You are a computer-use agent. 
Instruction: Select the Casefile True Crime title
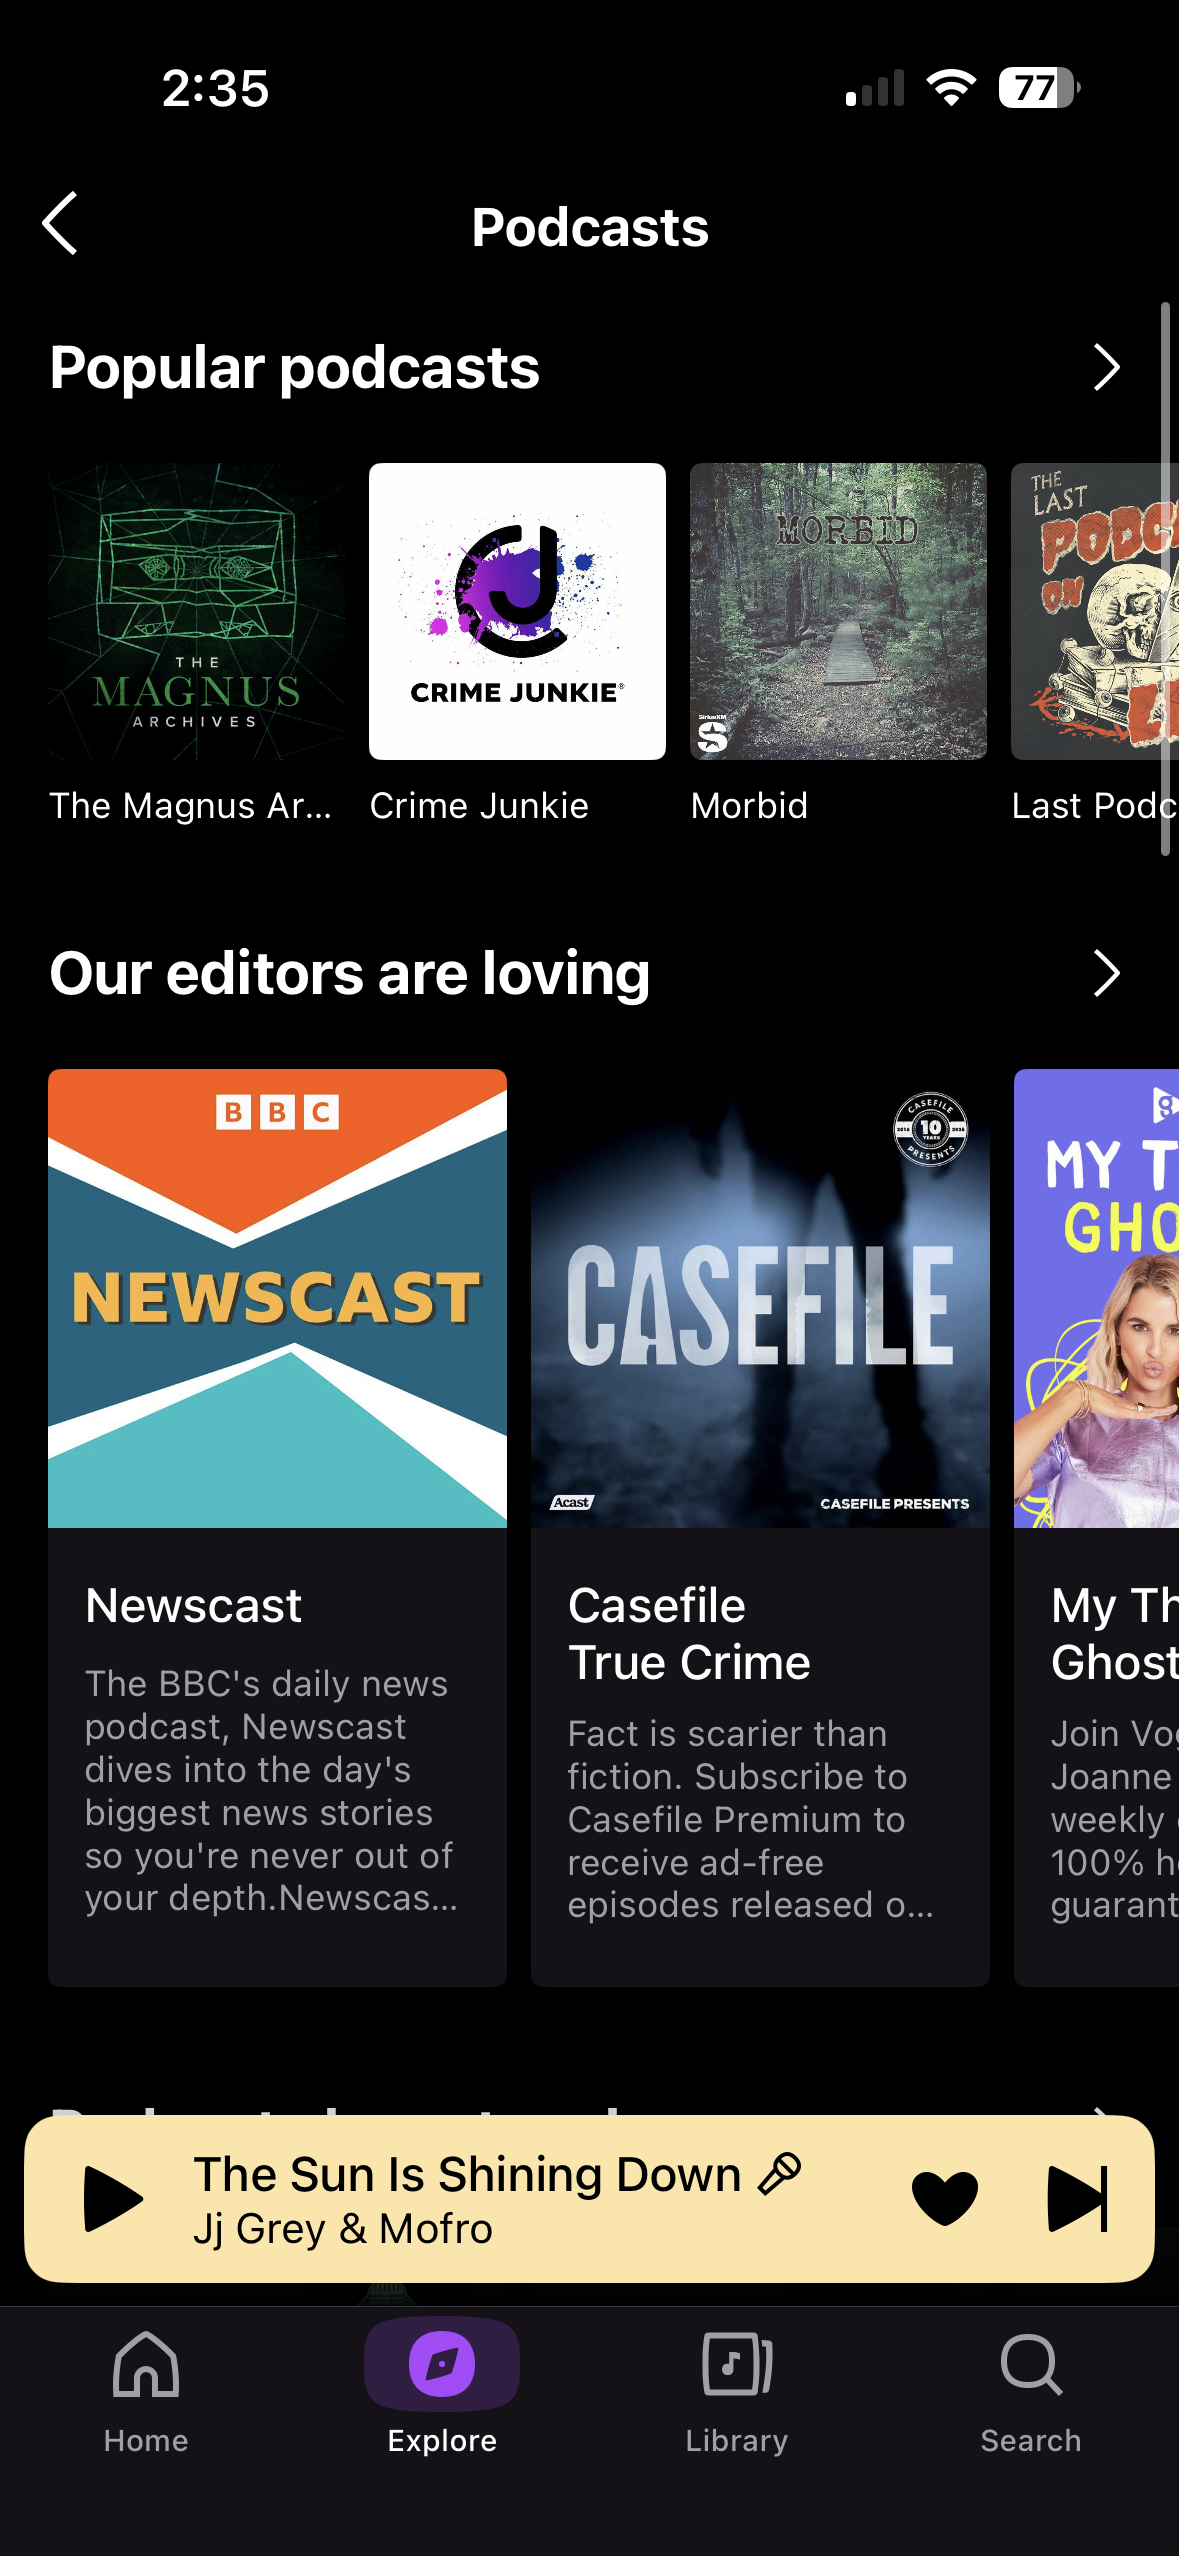(689, 1634)
